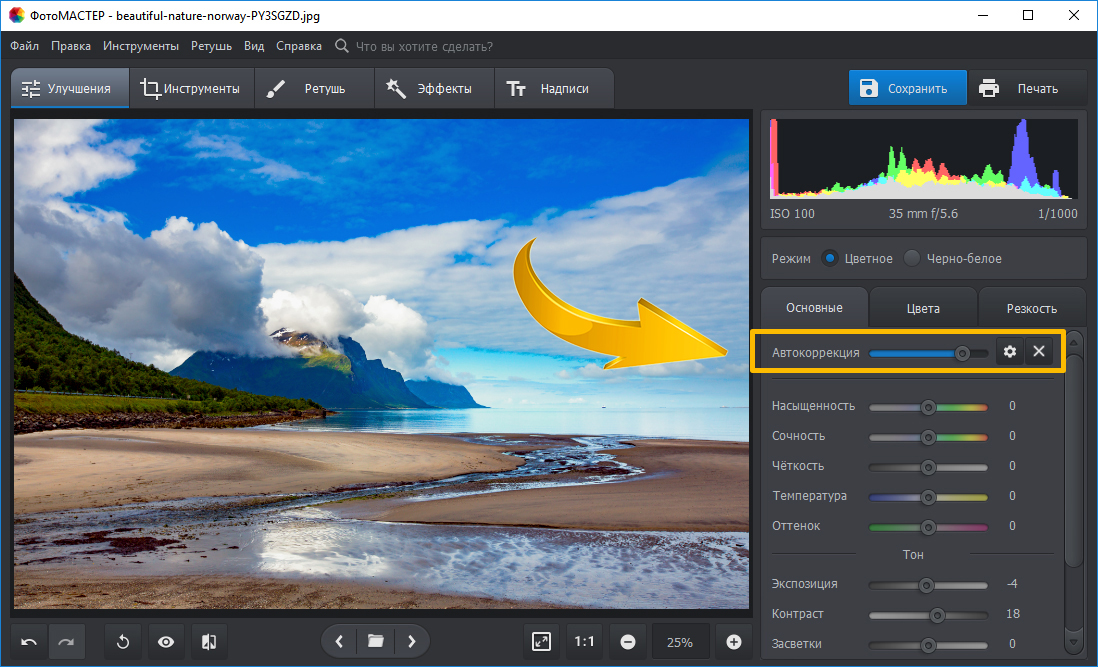The image size is (1098, 667).
Task: Redo the undone edit
Action: point(67,642)
